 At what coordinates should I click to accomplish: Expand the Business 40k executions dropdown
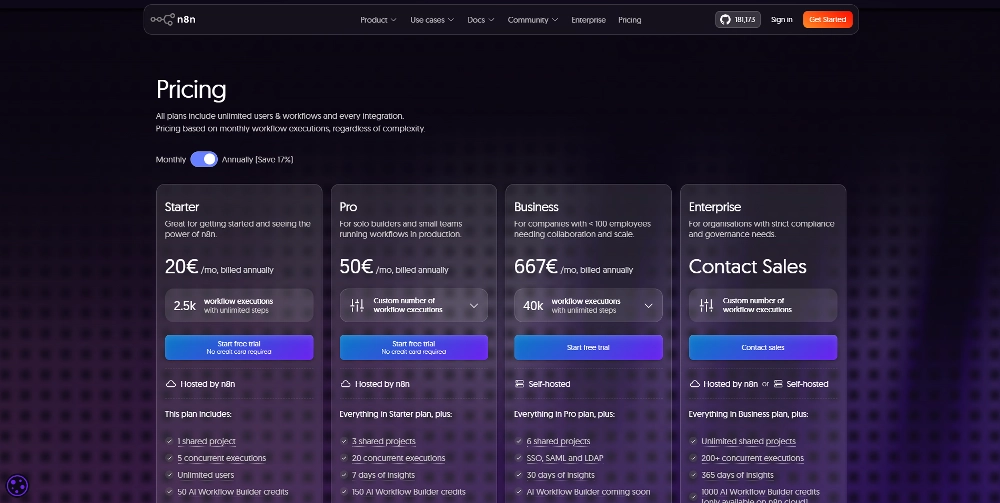point(648,305)
